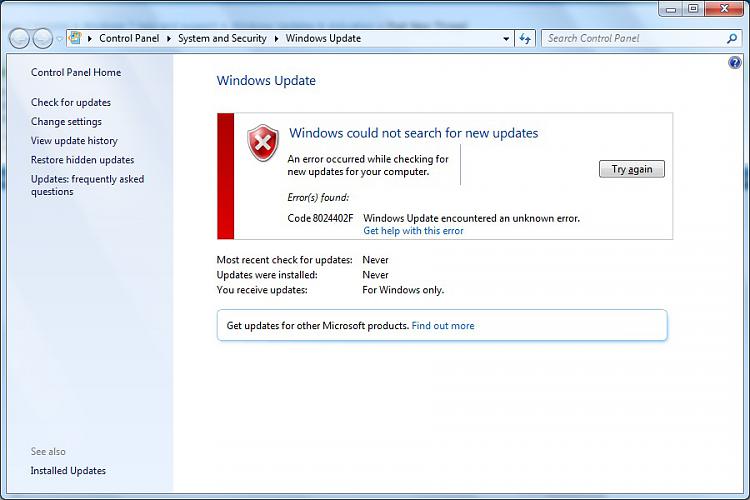Click the Back navigation arrow
This screenshot has height=500, width=750.
coord(19,38)
